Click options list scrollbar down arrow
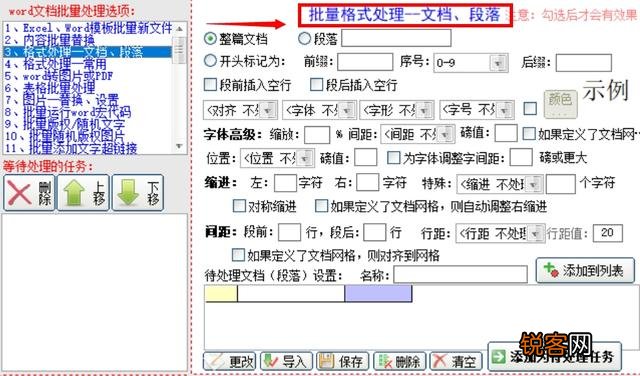Viewport: 640px width, 376px height. coord(180,146)
